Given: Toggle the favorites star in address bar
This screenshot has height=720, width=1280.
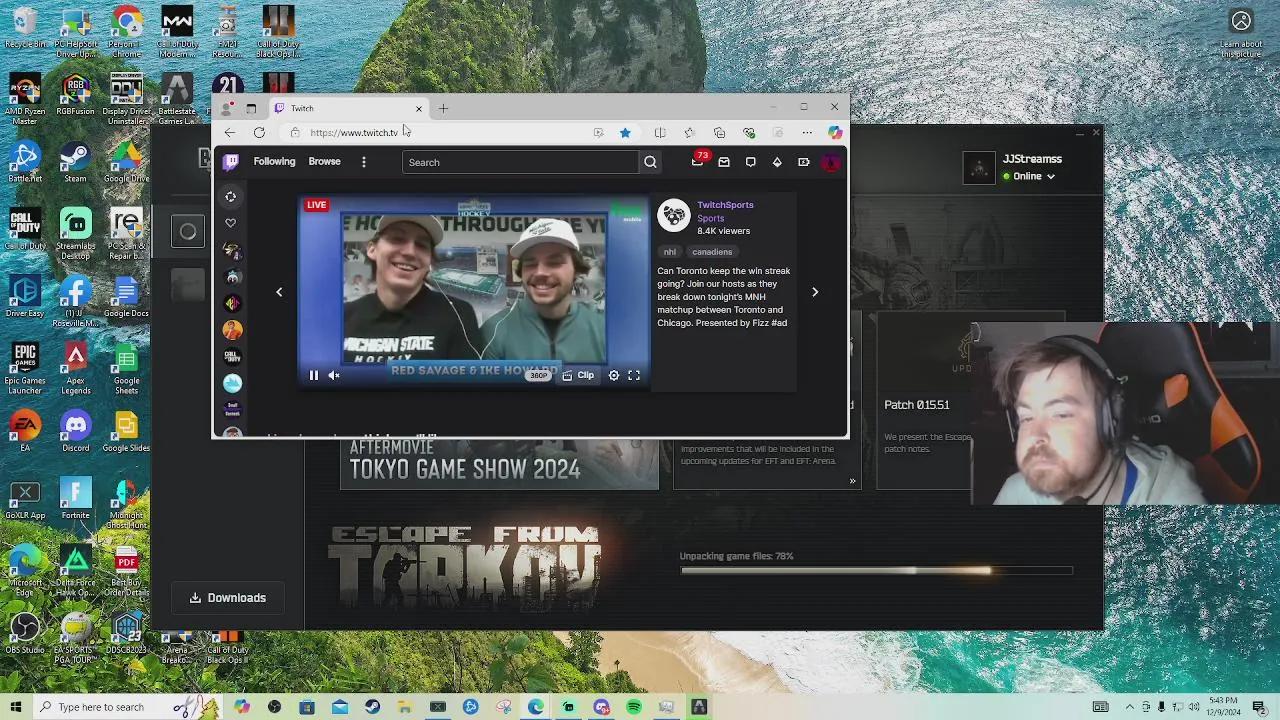Looking at the screenshot, I should [x=625, y=133].
